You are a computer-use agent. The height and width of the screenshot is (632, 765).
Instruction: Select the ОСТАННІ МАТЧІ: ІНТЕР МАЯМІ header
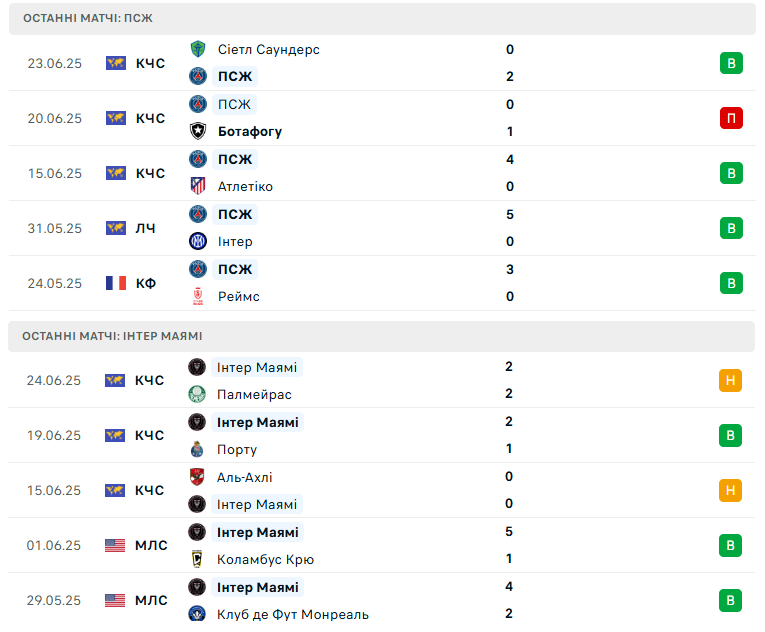point(382,336)
